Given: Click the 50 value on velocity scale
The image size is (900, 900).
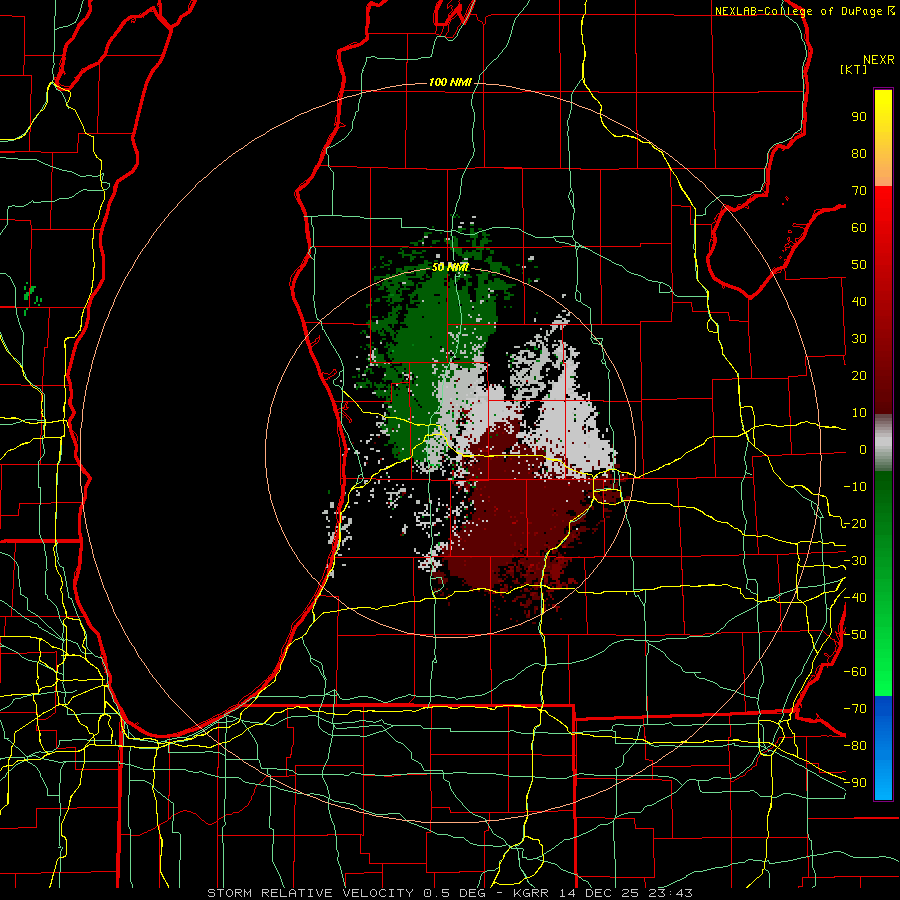Looking at the screenshot, I should coord(859,265).
